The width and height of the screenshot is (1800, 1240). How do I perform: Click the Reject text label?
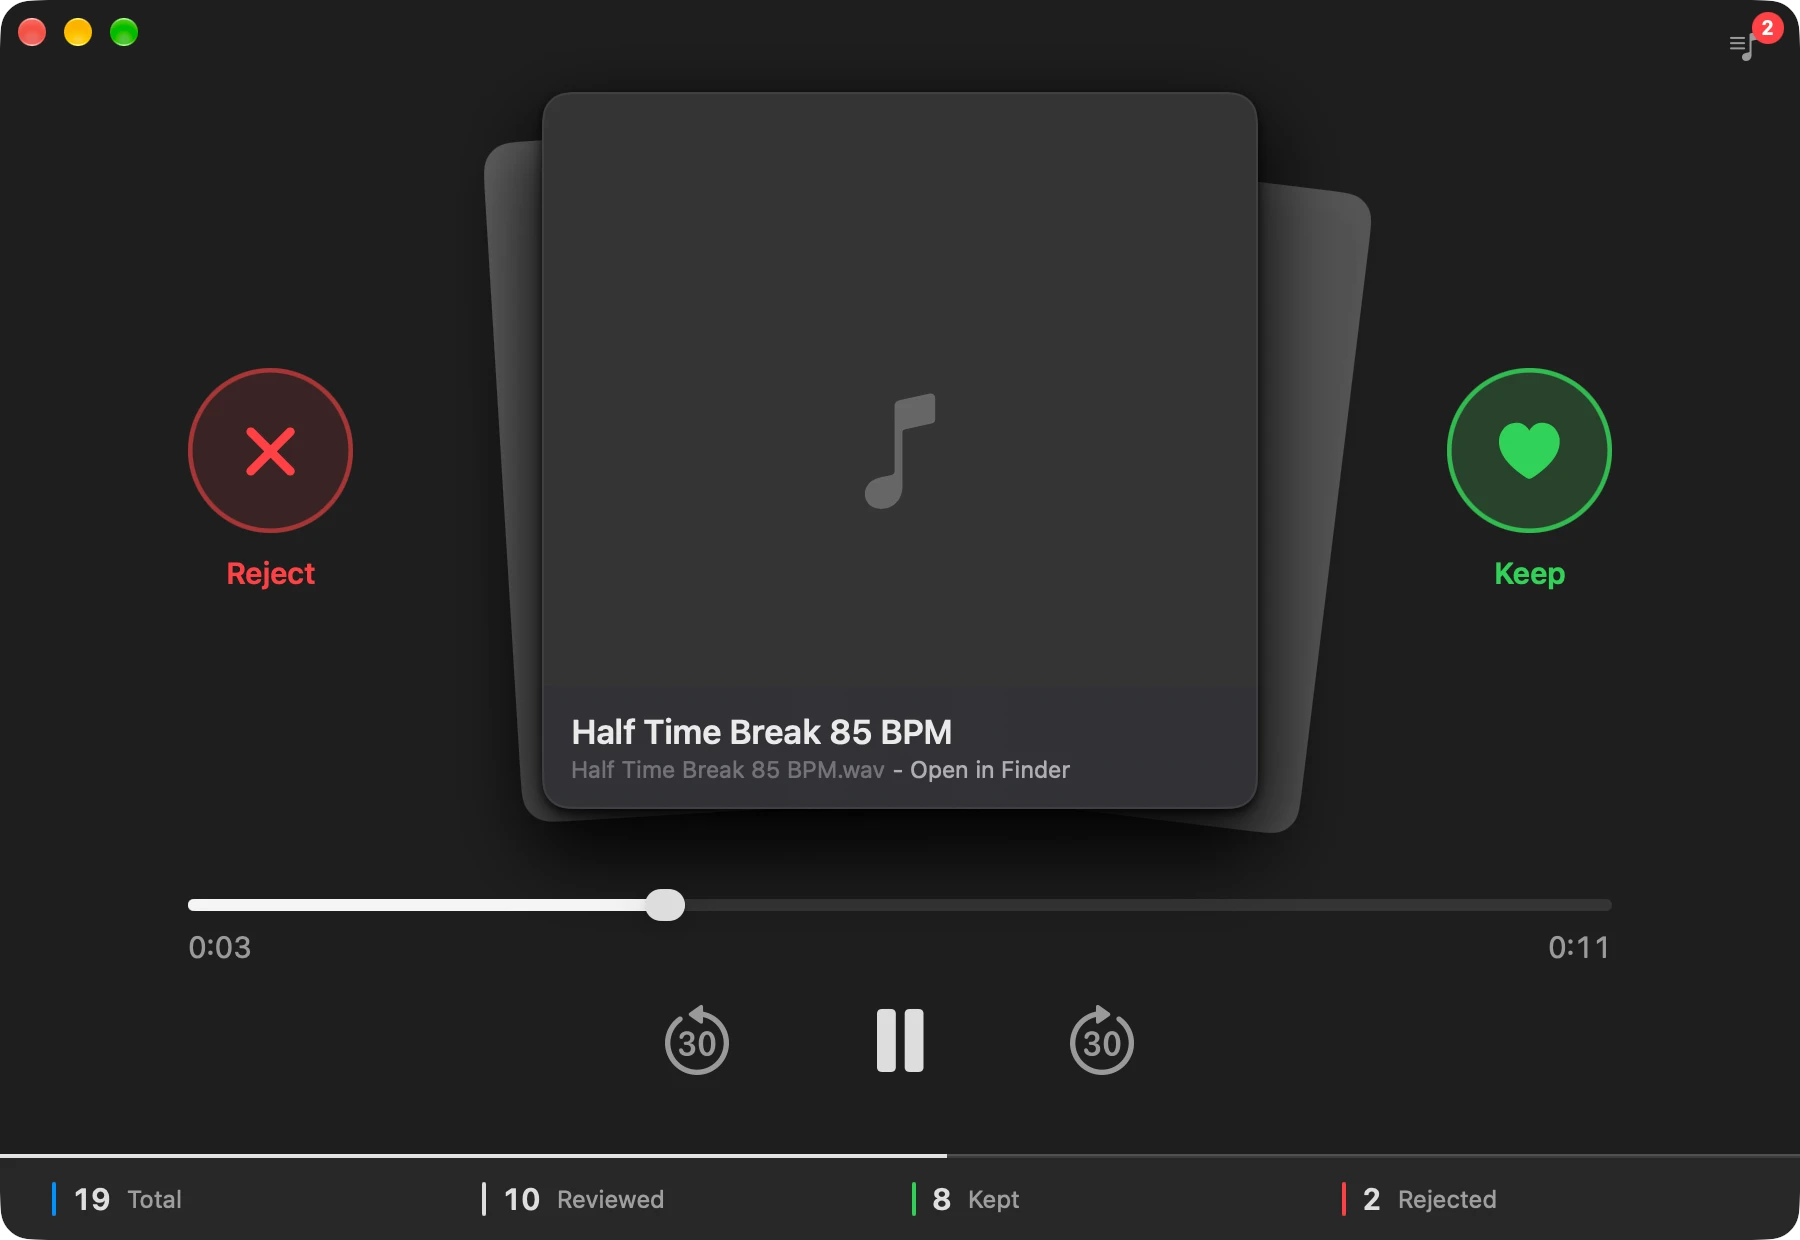pyautogui.click(x=270, y=574)
